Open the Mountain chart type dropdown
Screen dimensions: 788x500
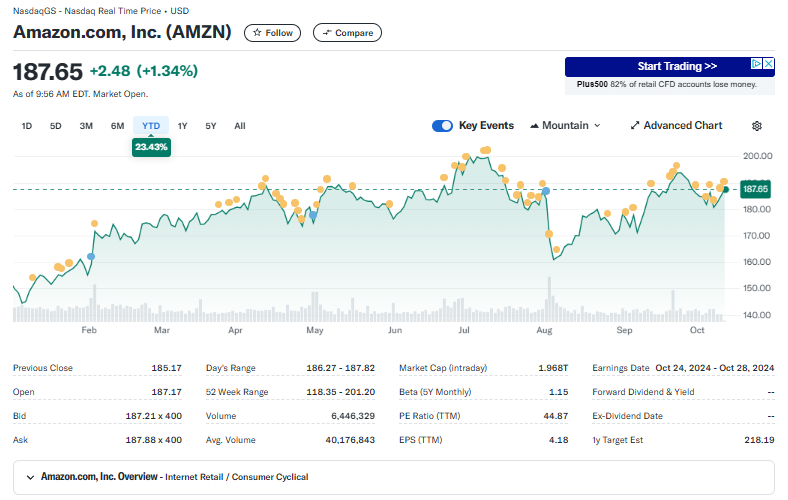(x=565, y=126)
